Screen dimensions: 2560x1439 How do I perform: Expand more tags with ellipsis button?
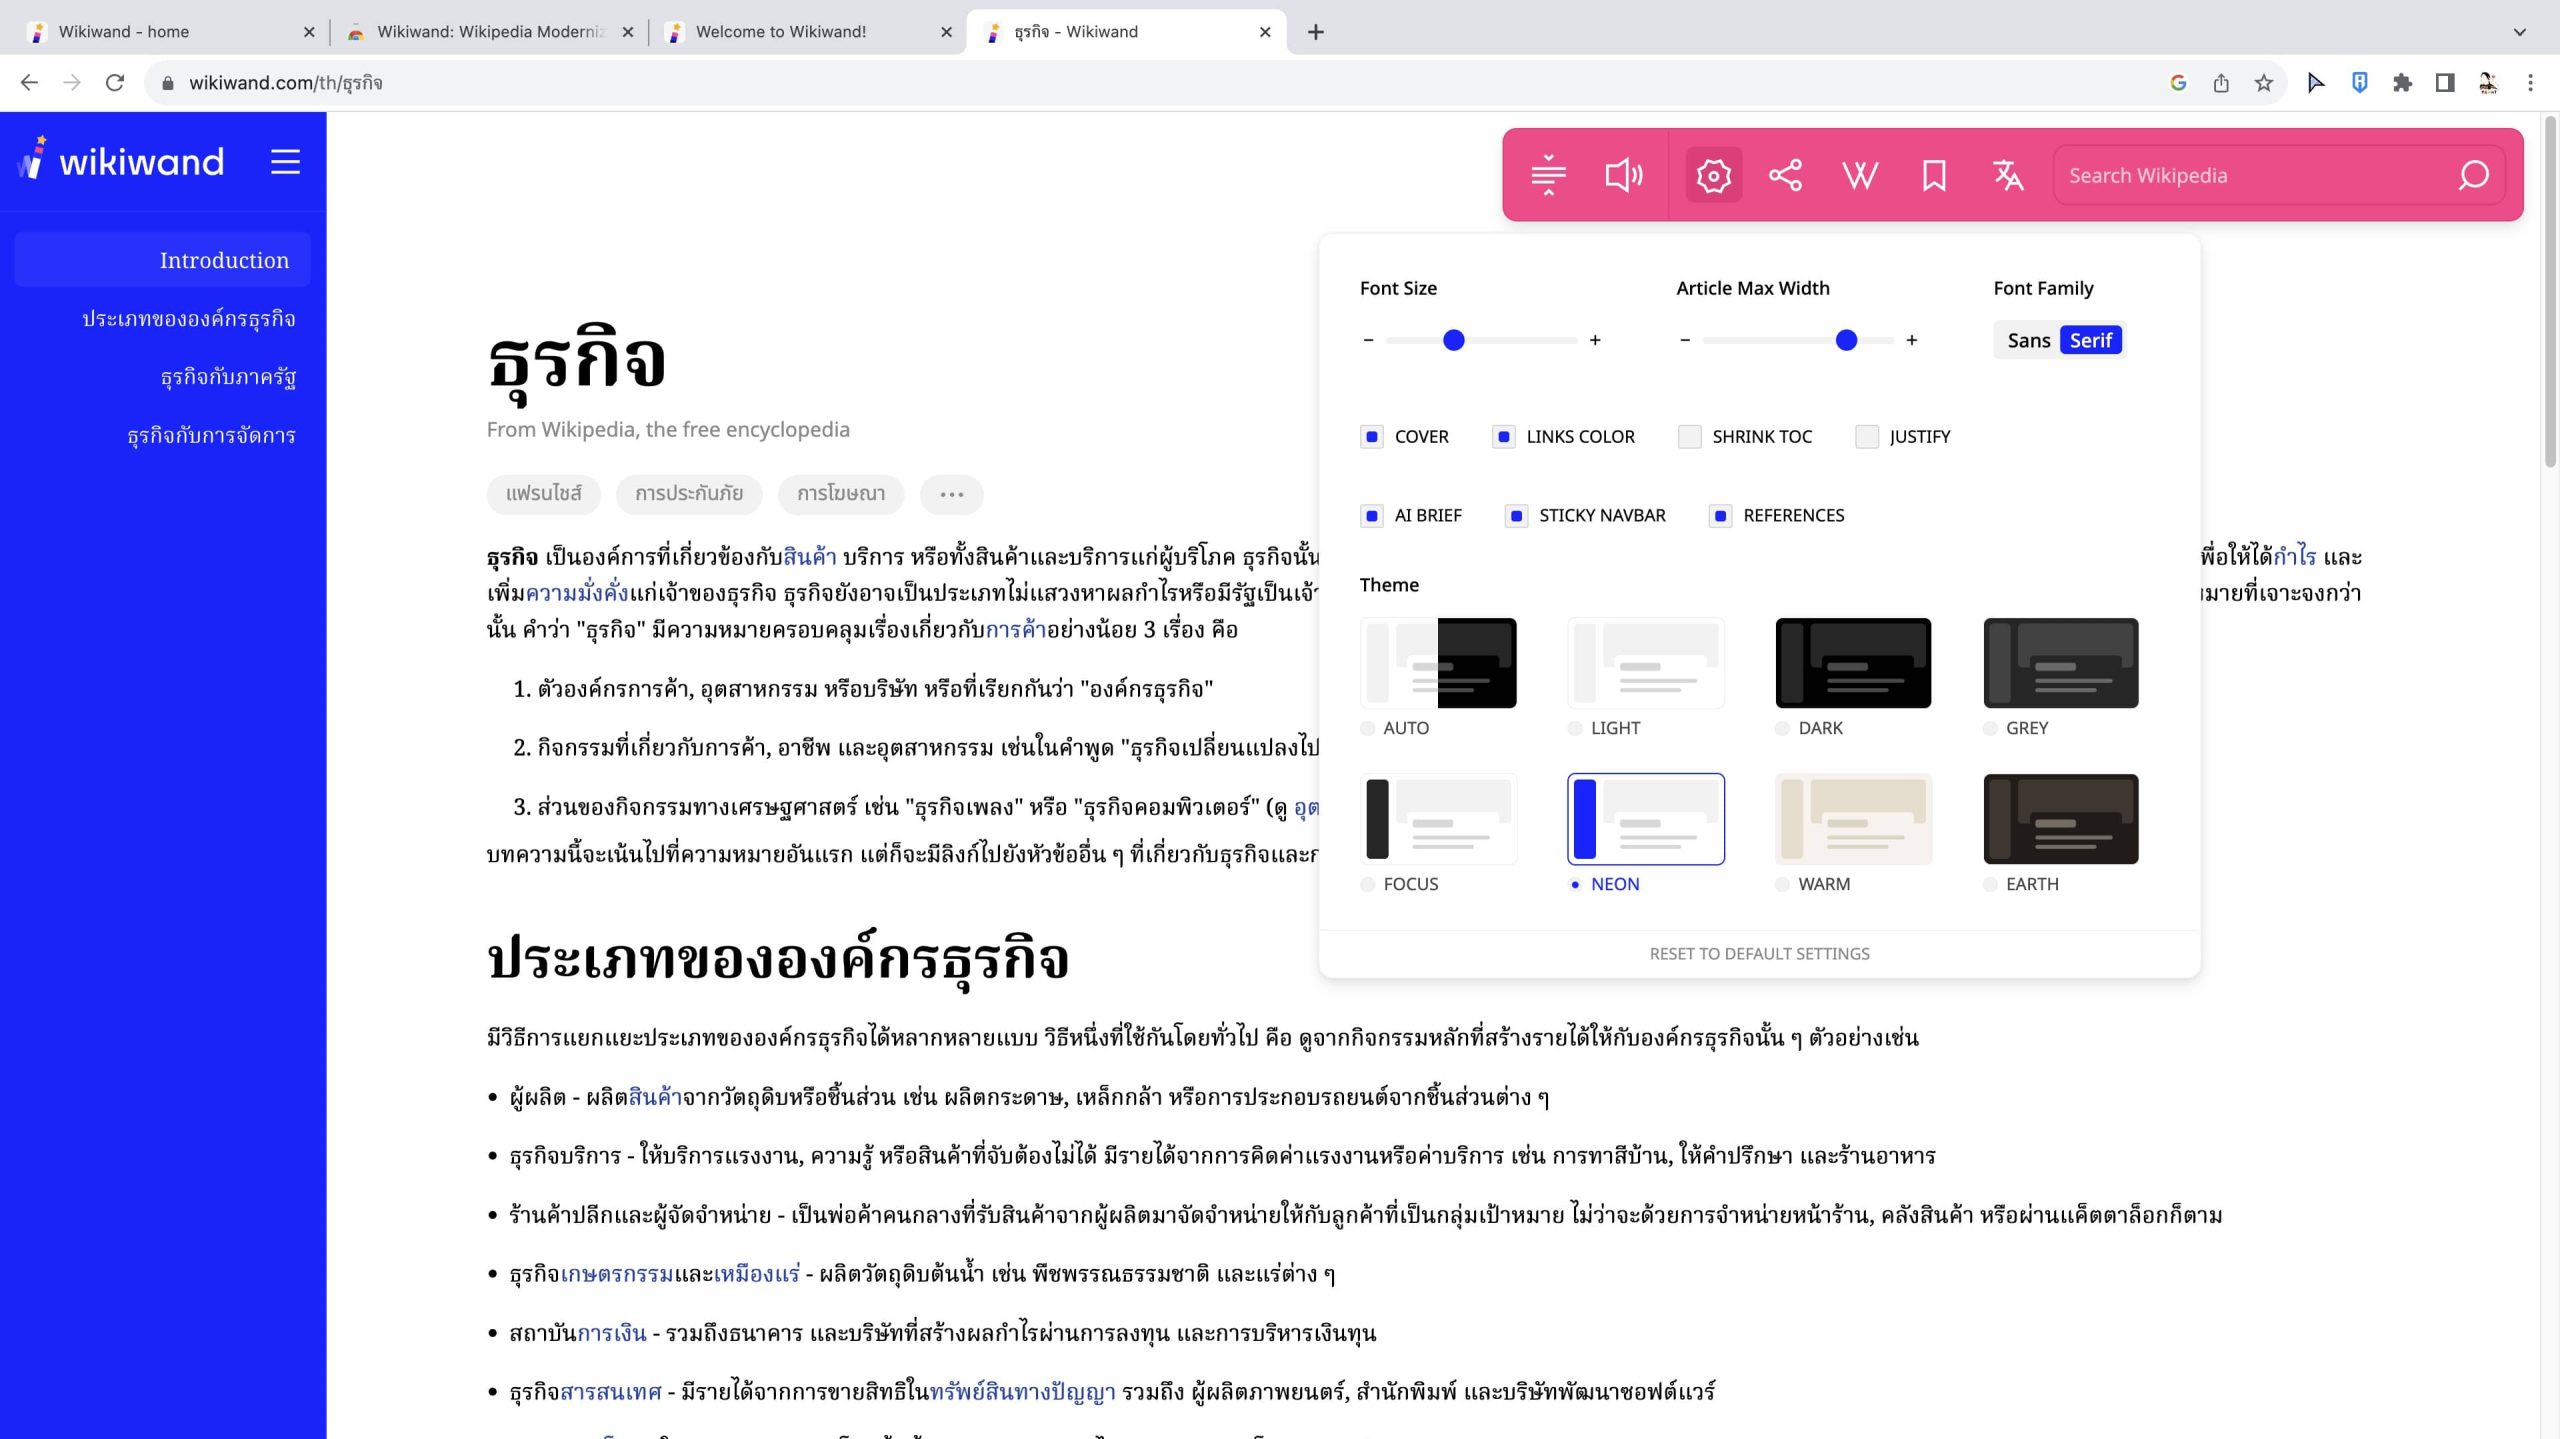click(951, 494)
